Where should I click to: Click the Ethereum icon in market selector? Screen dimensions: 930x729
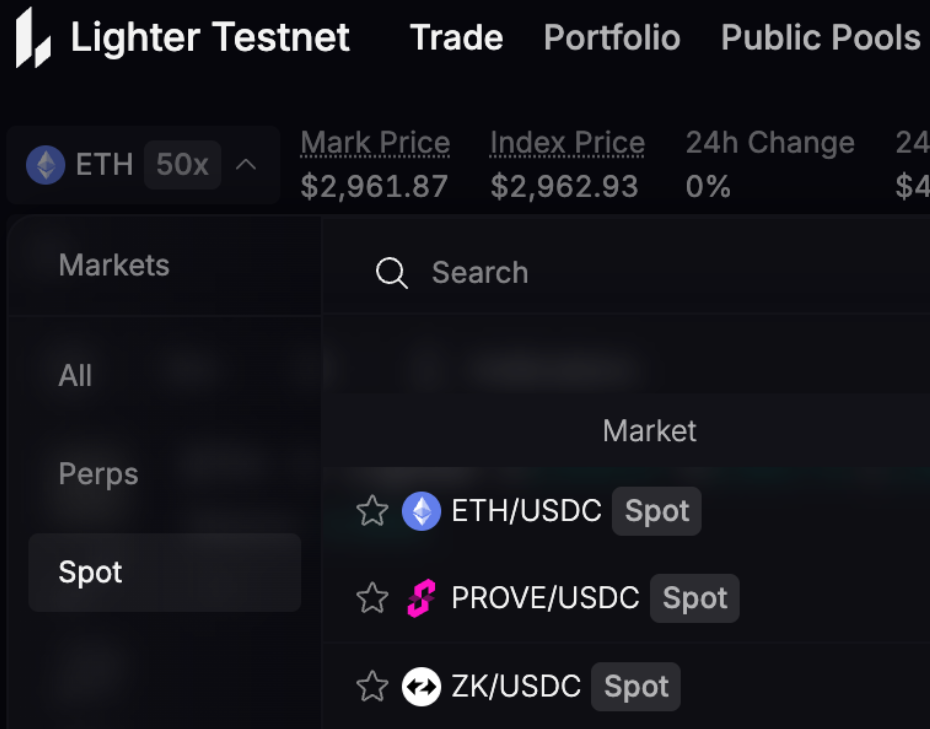[45, 165]
